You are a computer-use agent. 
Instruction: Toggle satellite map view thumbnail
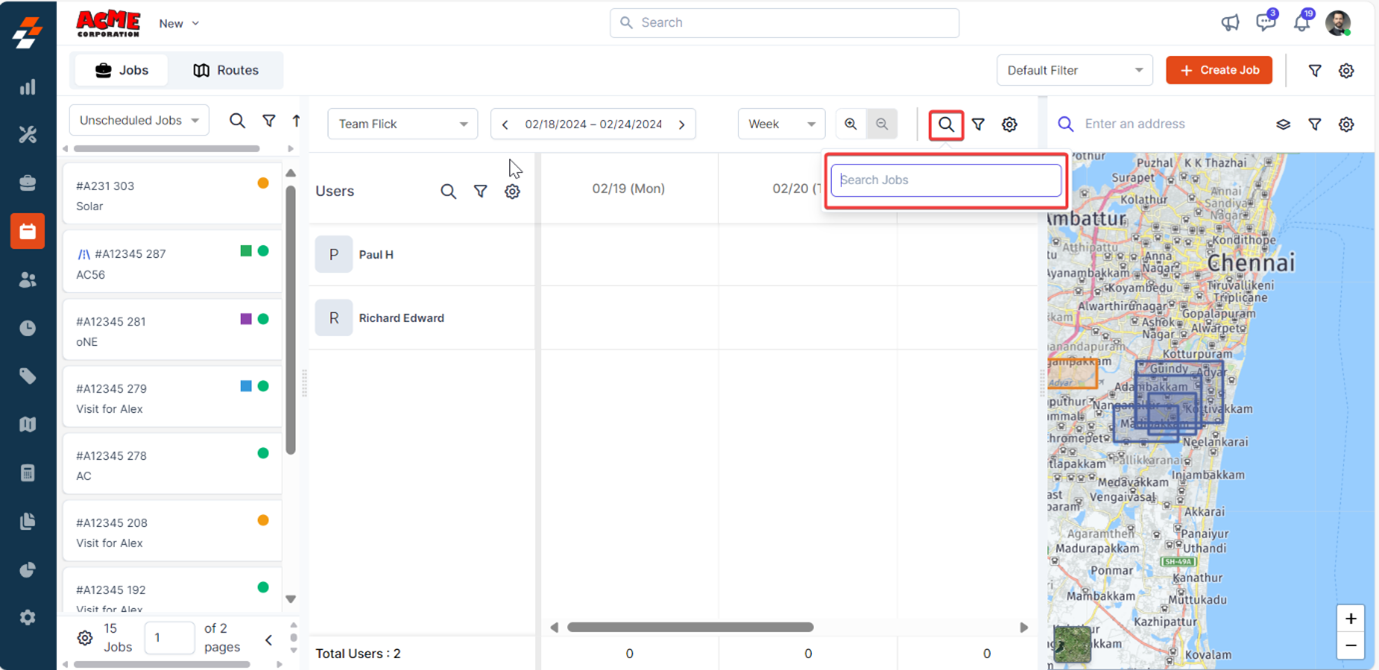click(x=1072, y=644)
